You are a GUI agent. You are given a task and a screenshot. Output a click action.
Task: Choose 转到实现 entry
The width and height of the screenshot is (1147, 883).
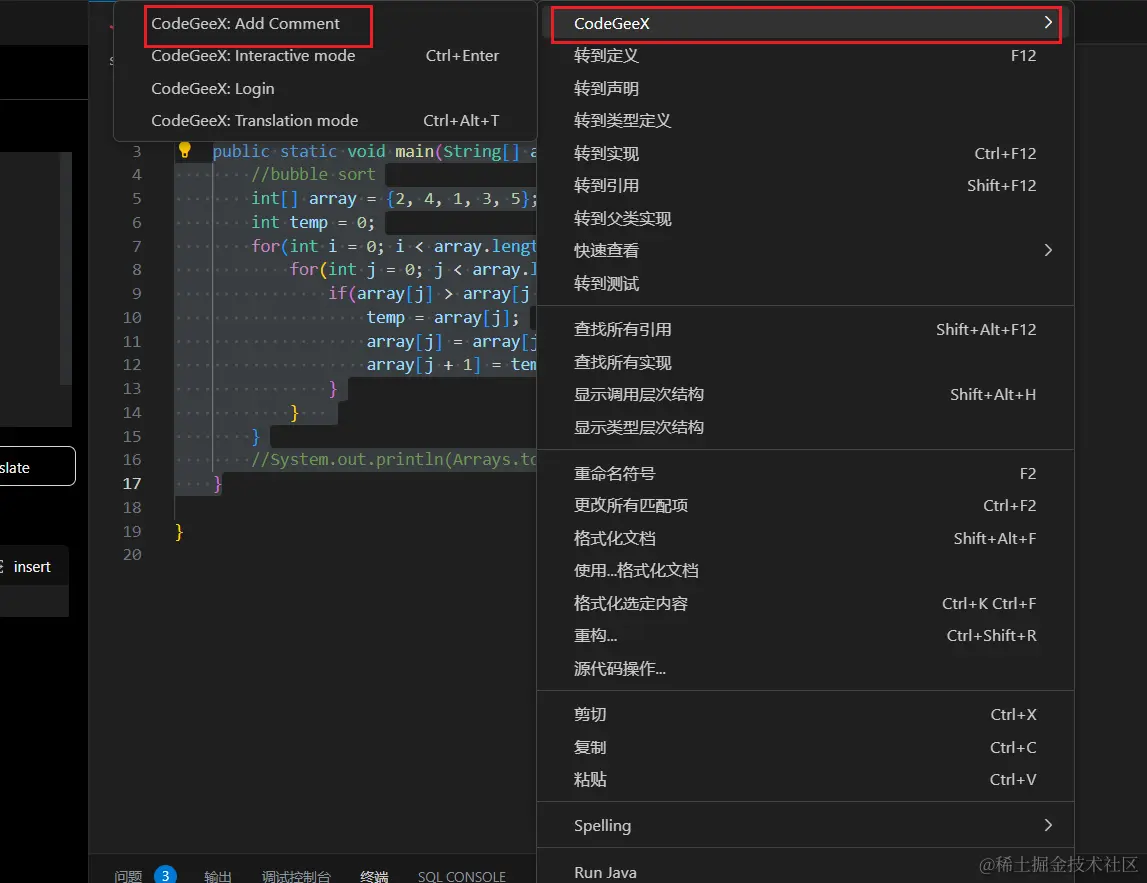point(805,154)
